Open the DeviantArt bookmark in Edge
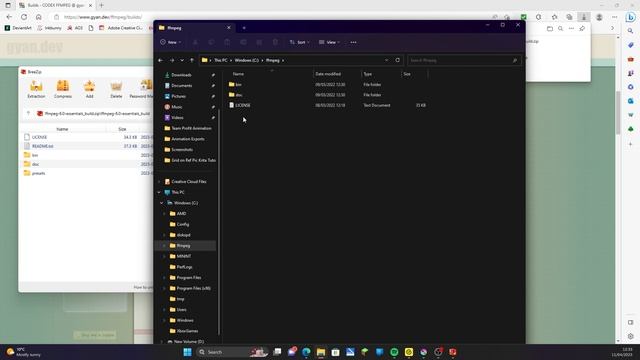The image size is (640, 360). (18, 28)
